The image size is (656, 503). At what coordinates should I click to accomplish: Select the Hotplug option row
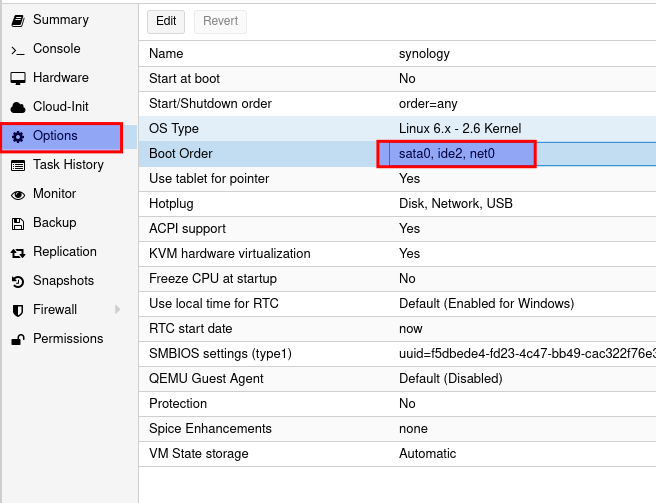(x=396, y=204)
